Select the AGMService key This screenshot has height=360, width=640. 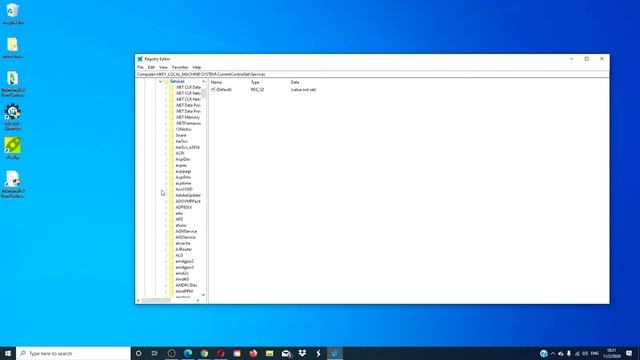[186, 231]
